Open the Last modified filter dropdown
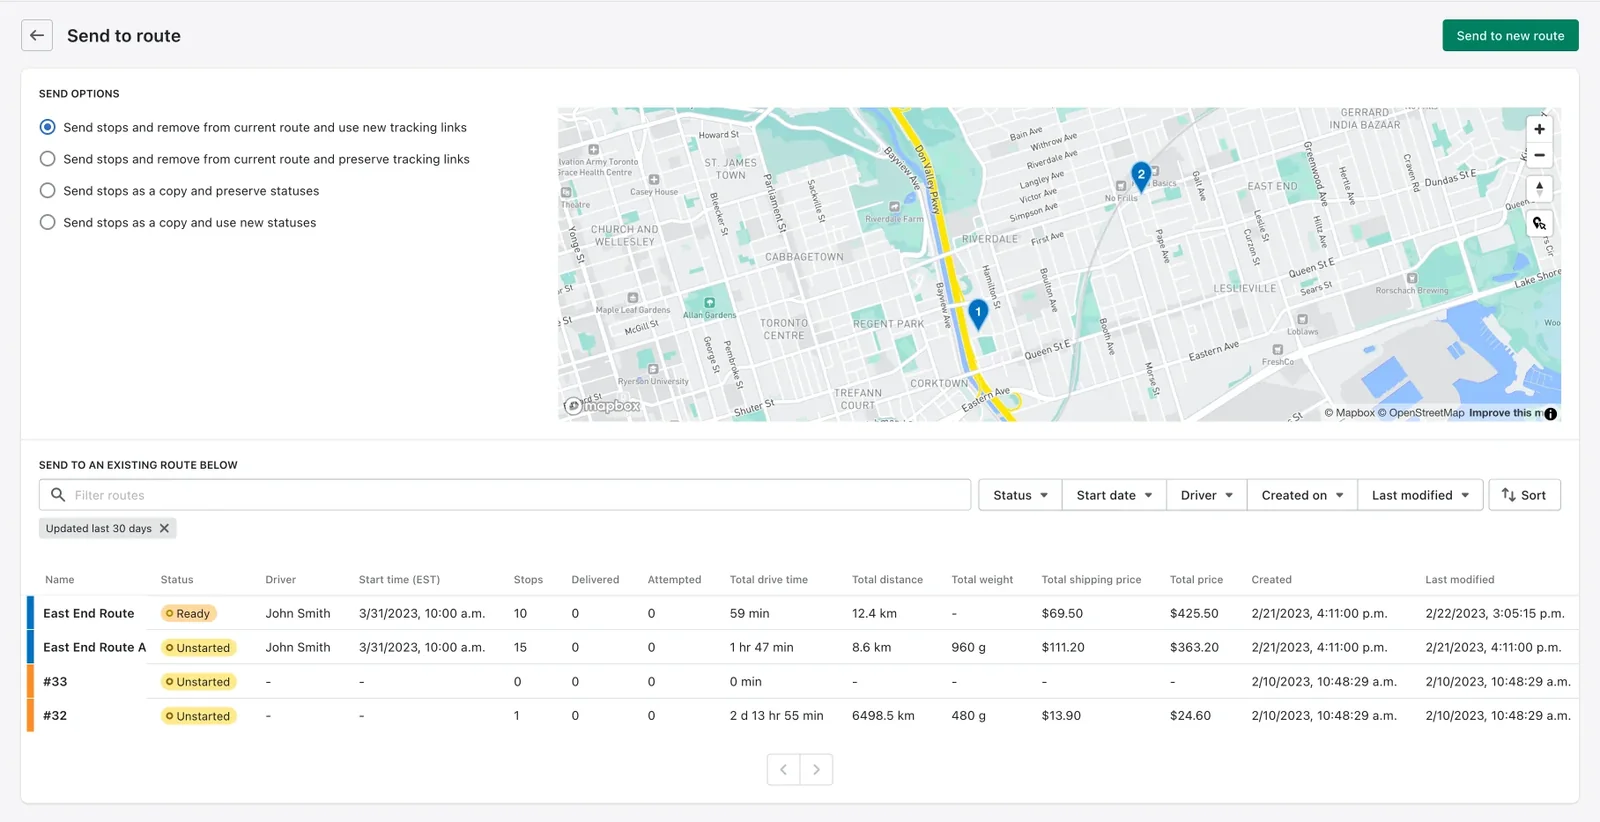Screen dimensions: 1600x822 click(1420, 495)
